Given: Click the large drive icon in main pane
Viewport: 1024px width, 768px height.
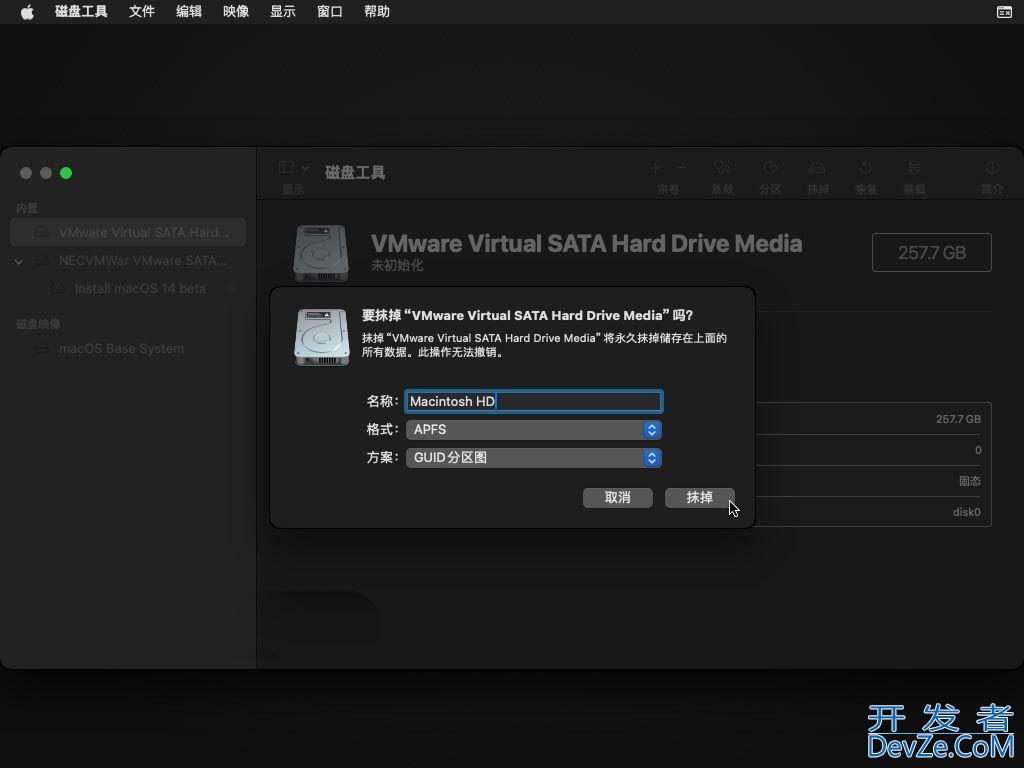Looking at the screenshot, I should (x=321, y=253).
